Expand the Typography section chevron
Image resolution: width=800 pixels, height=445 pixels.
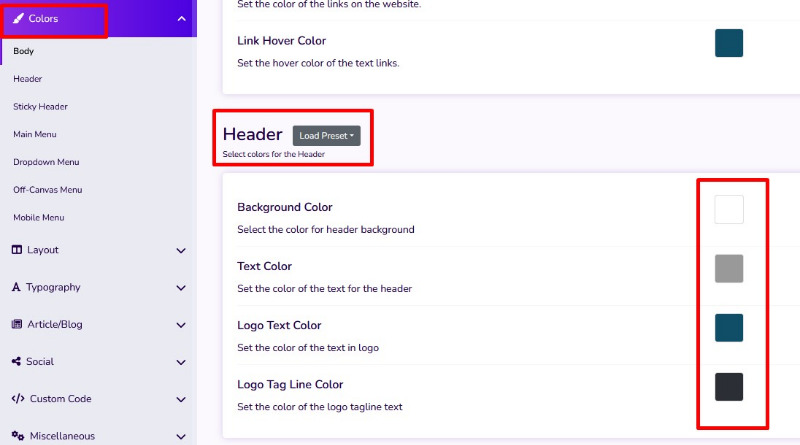coord(181,288)
